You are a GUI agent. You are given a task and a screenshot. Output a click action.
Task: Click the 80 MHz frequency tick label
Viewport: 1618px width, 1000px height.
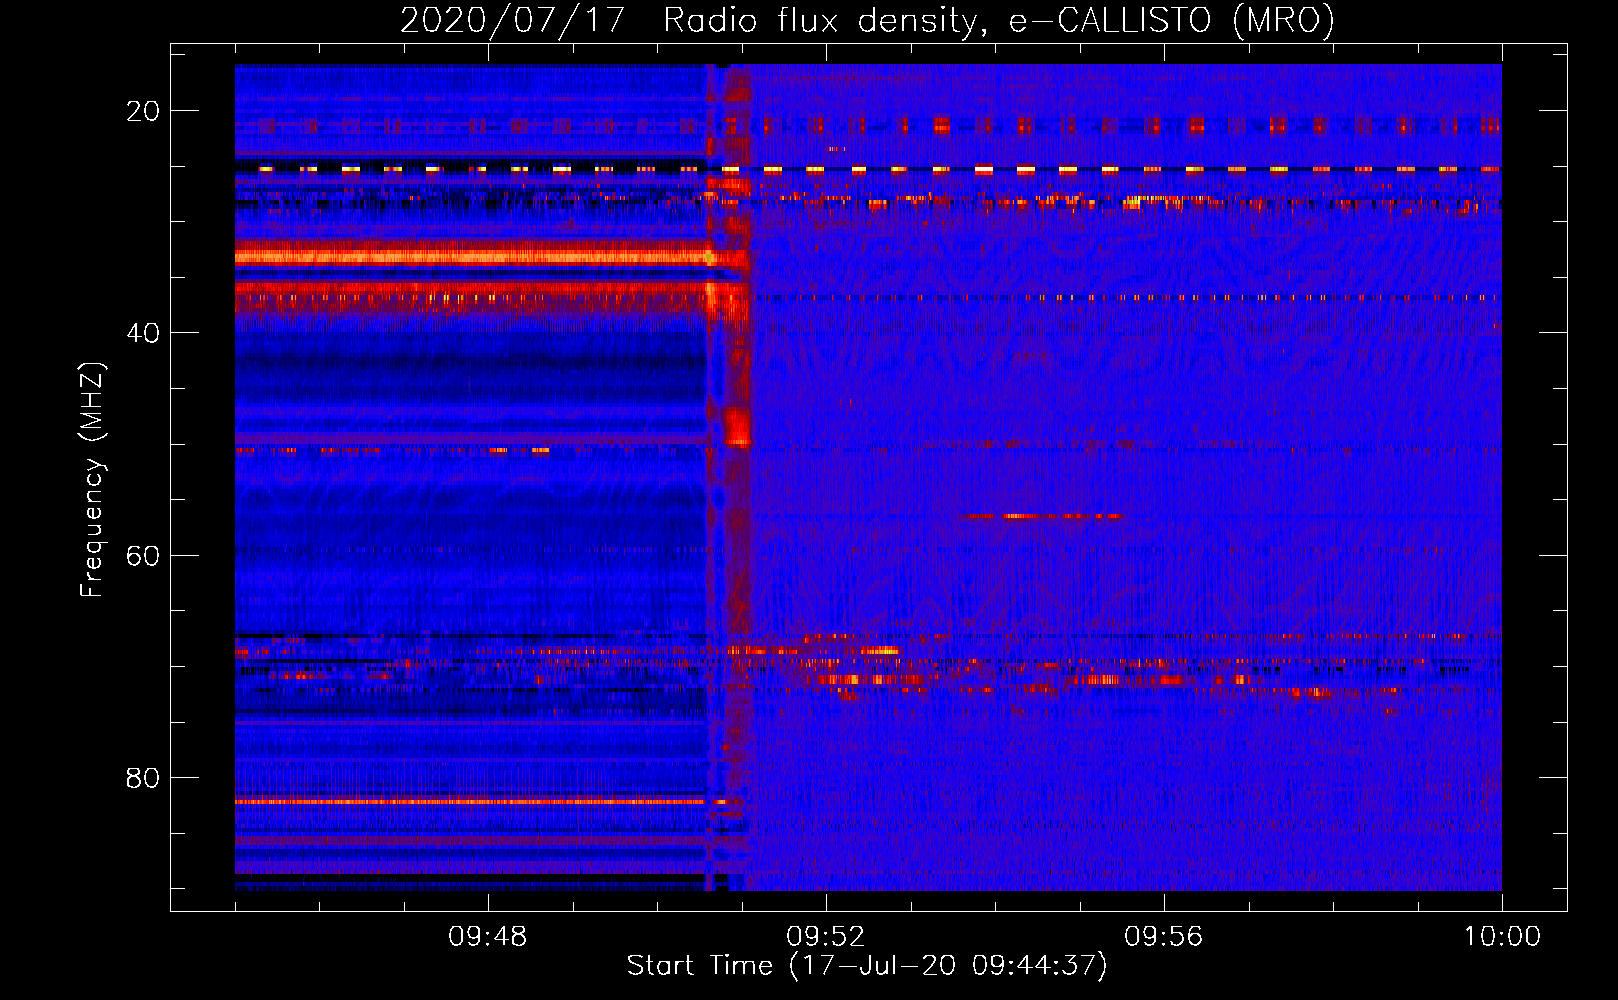pyautogui.click(x=143, y=777)
